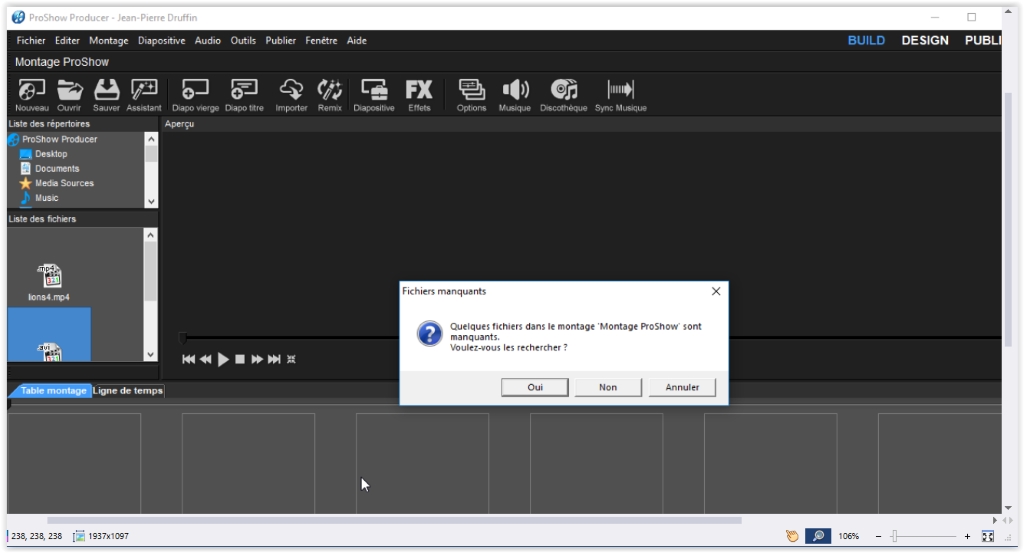Screen dimensions: 1024x553
Task: Click down arrow of file list scrollbar
Action: (150, 355)
